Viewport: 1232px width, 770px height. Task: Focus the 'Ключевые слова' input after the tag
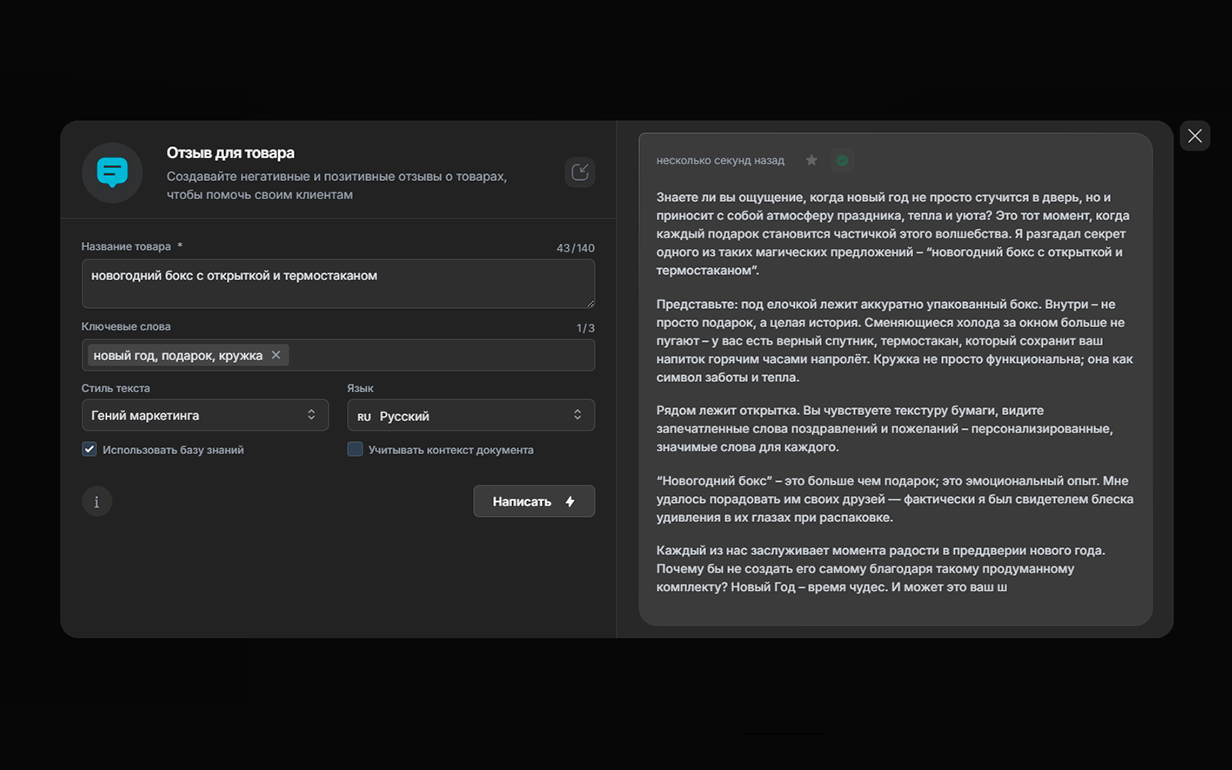440,355
